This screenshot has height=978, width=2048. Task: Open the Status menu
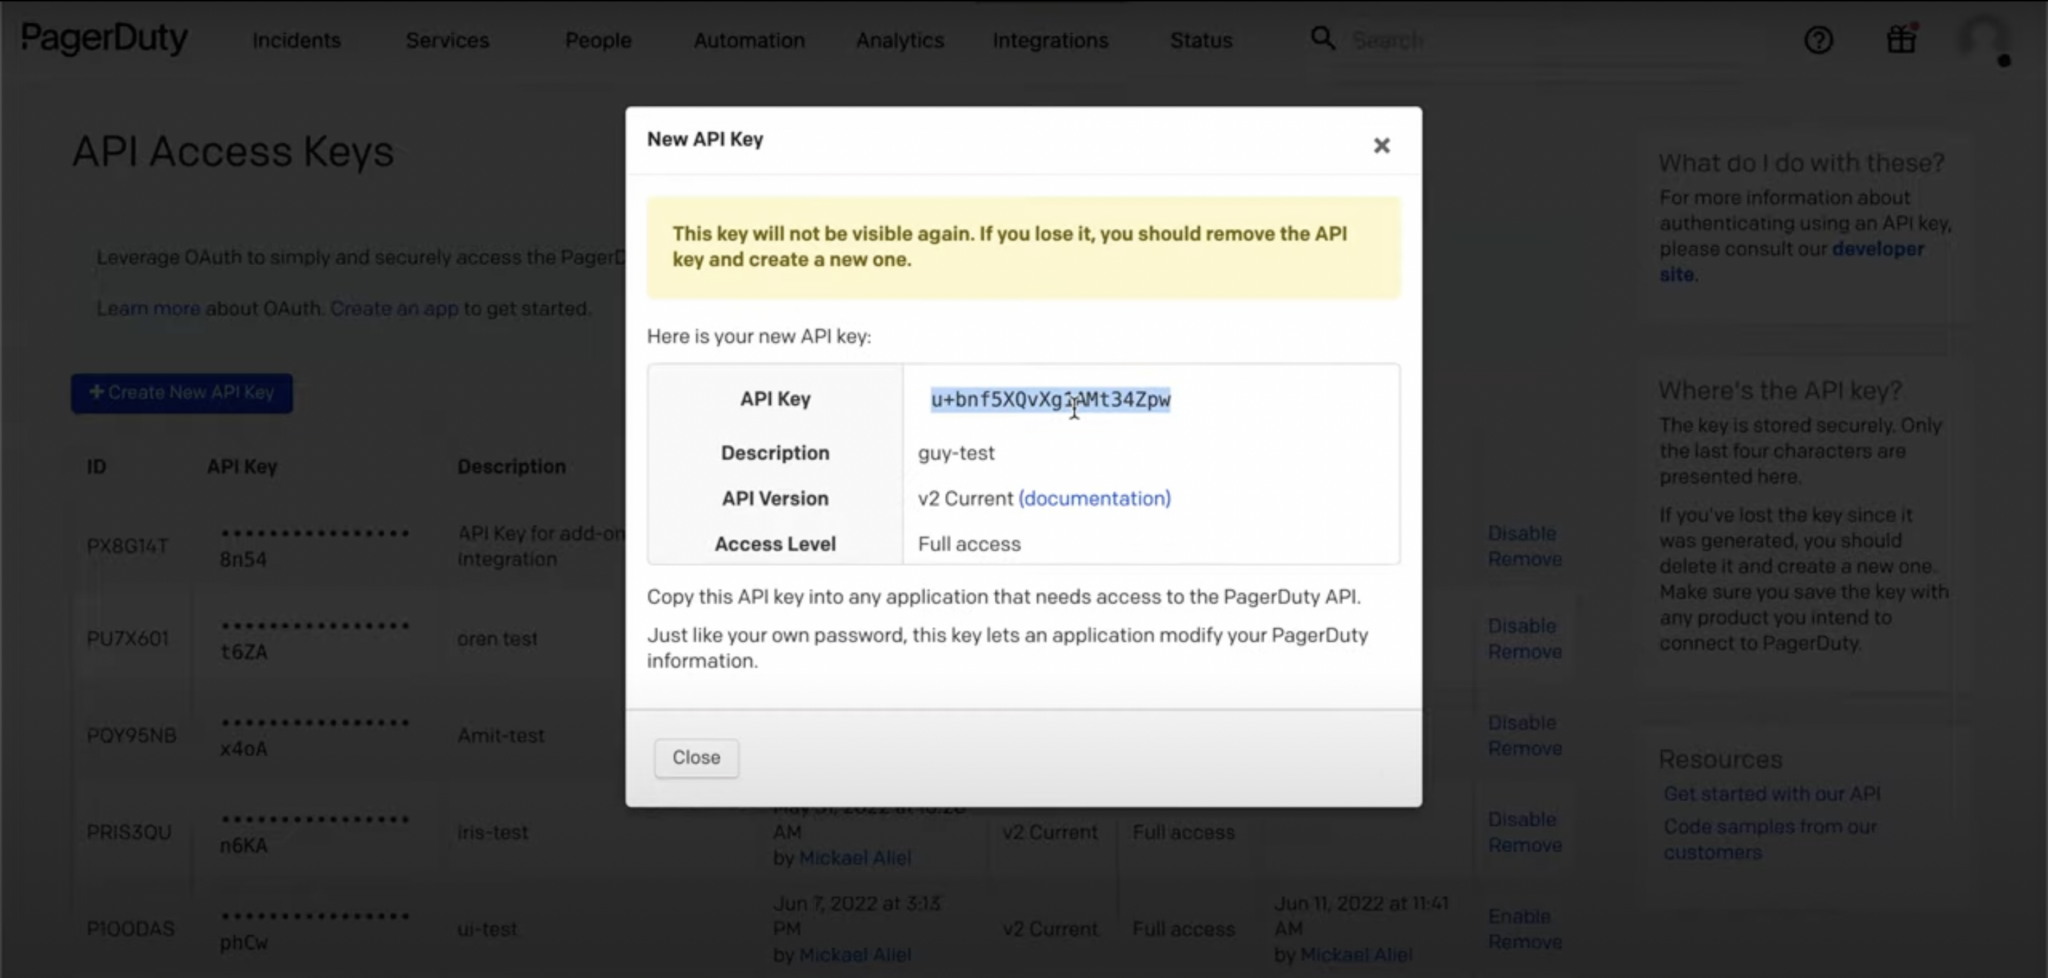[x=1201, y=41]
